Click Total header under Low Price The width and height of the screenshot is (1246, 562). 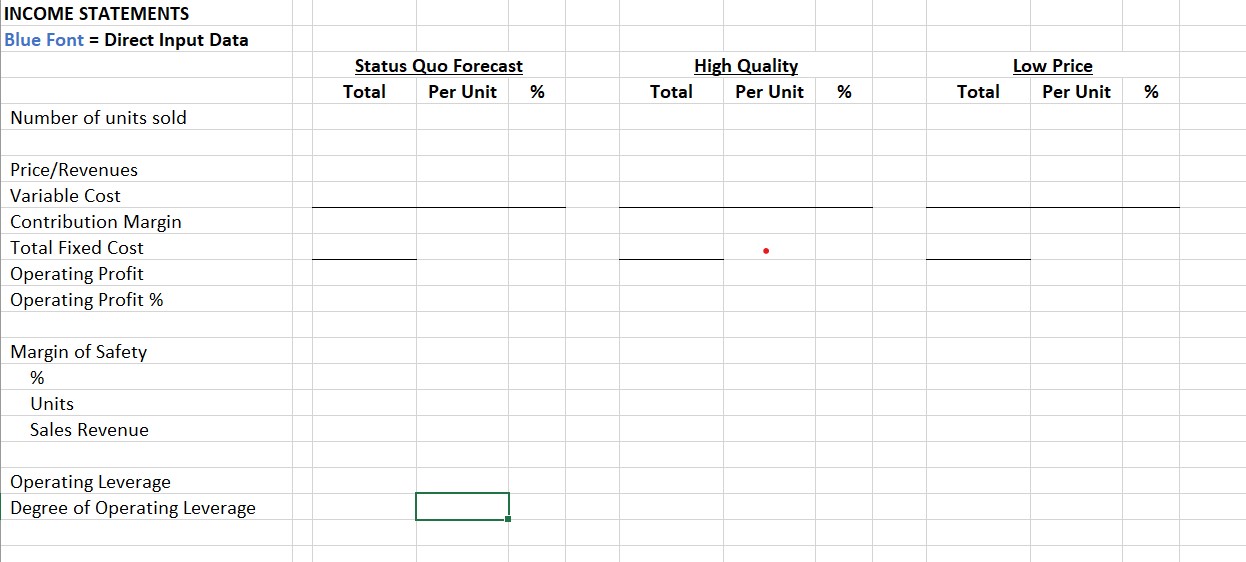click(x=978, y=92)
